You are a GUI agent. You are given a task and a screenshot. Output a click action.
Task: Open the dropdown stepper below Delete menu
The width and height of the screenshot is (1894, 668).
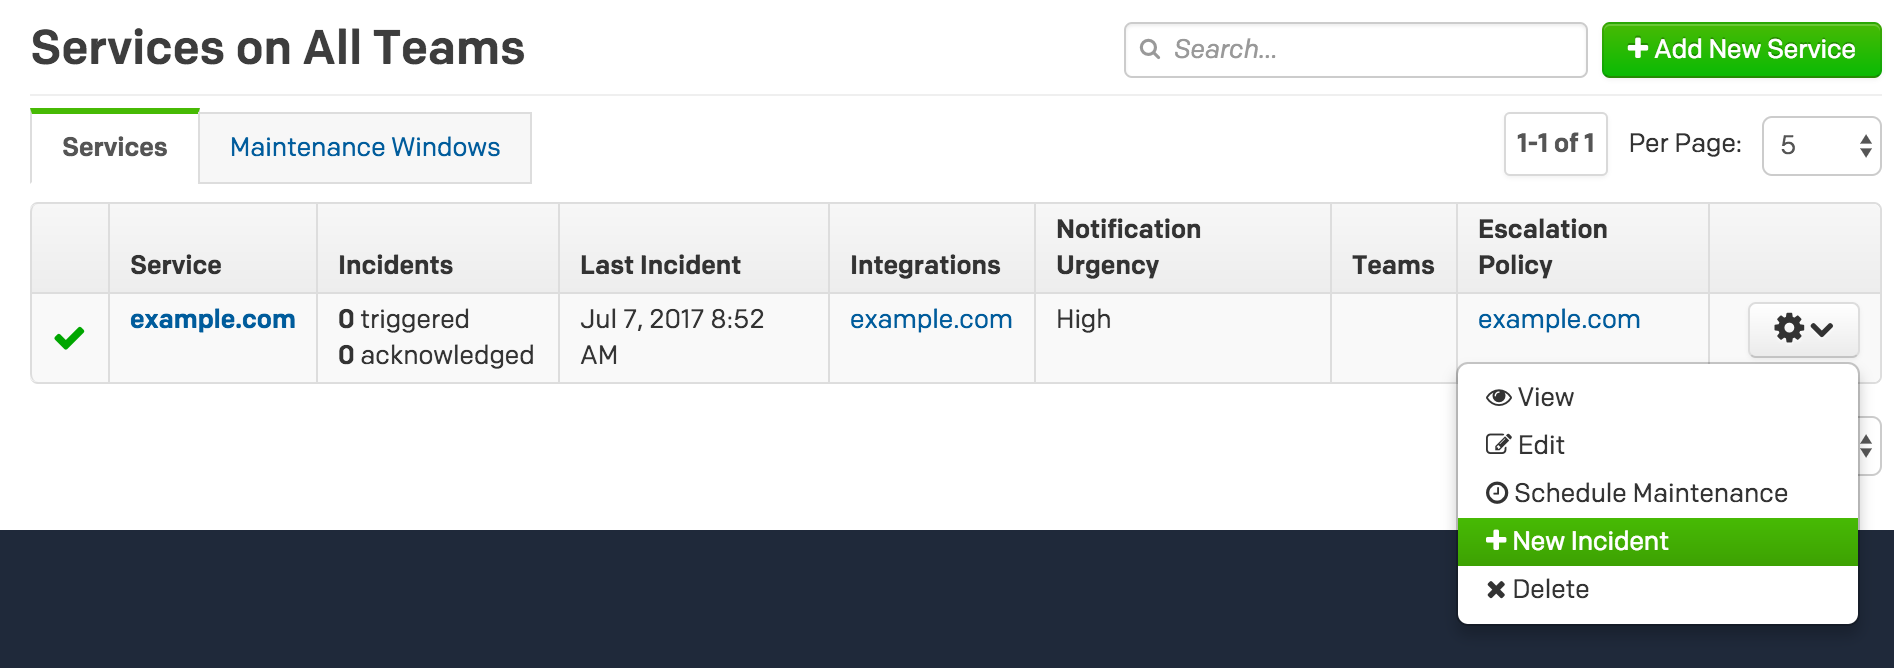(x=1864, y=447)
